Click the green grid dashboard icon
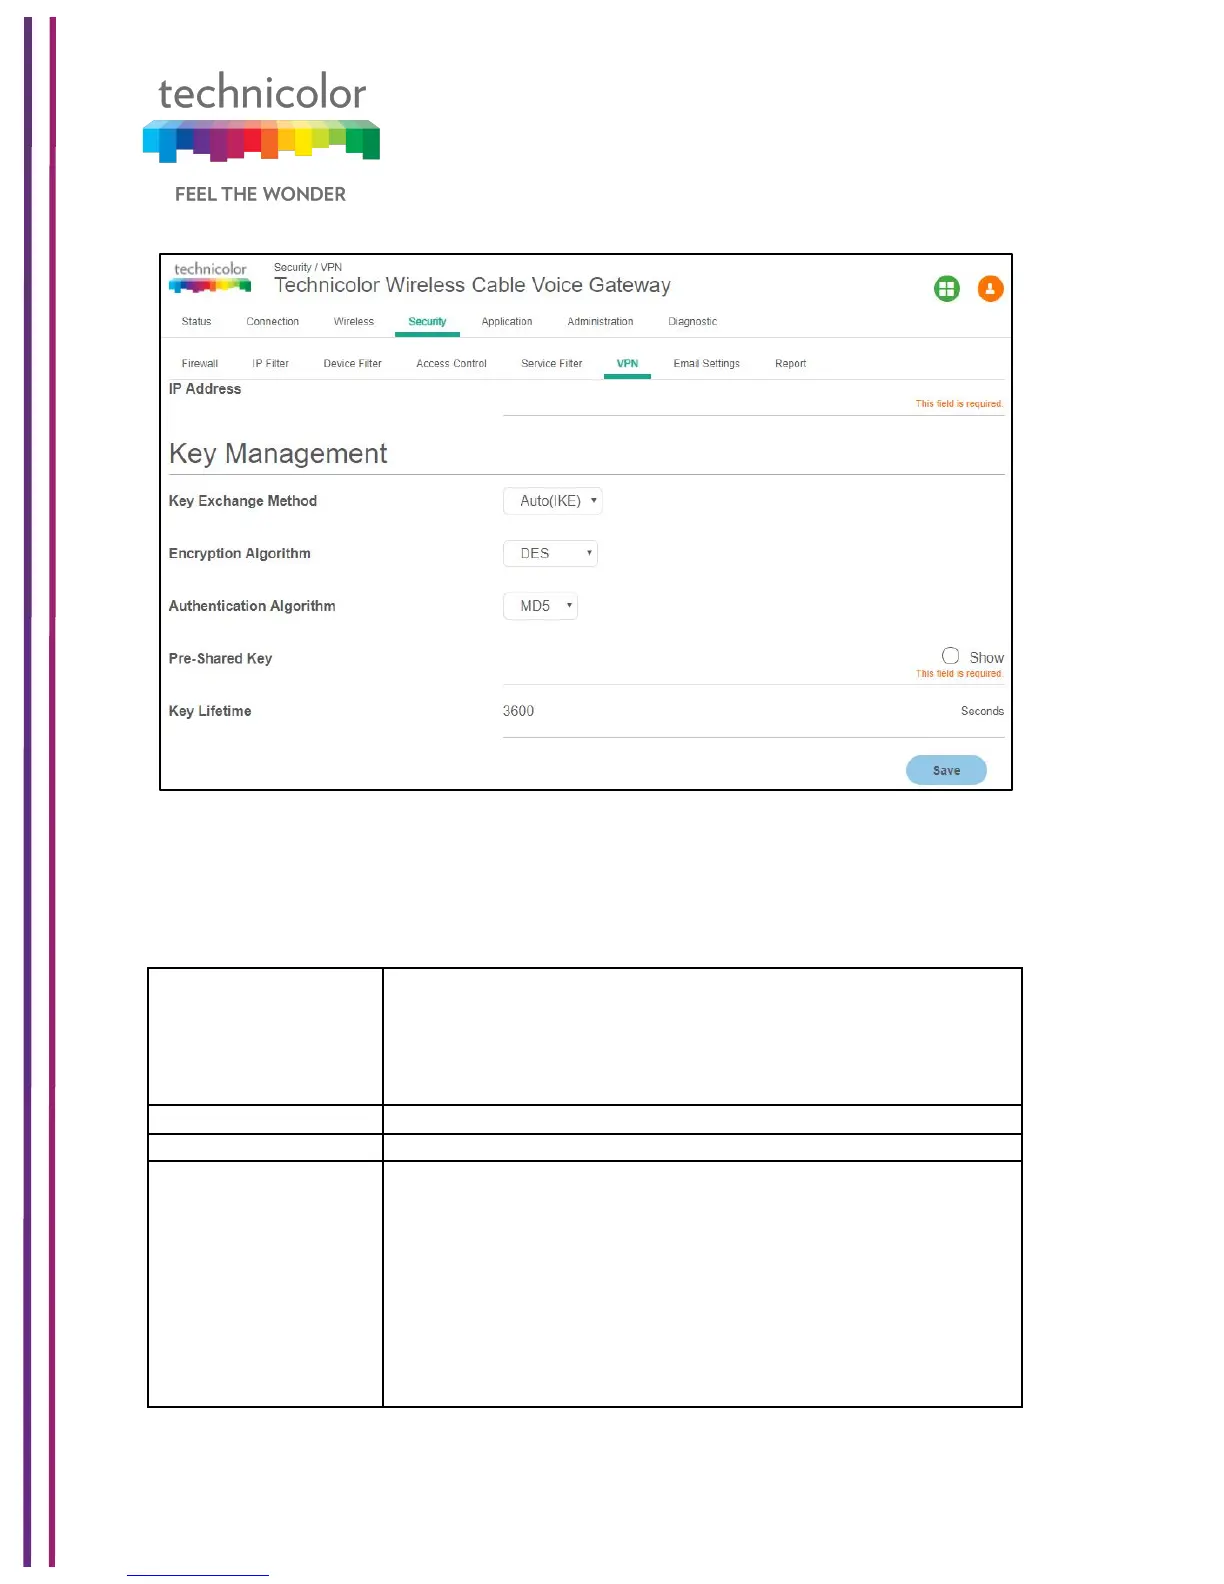The height and width of the screenshot is (1584, 1224). [x=946, y=289]
